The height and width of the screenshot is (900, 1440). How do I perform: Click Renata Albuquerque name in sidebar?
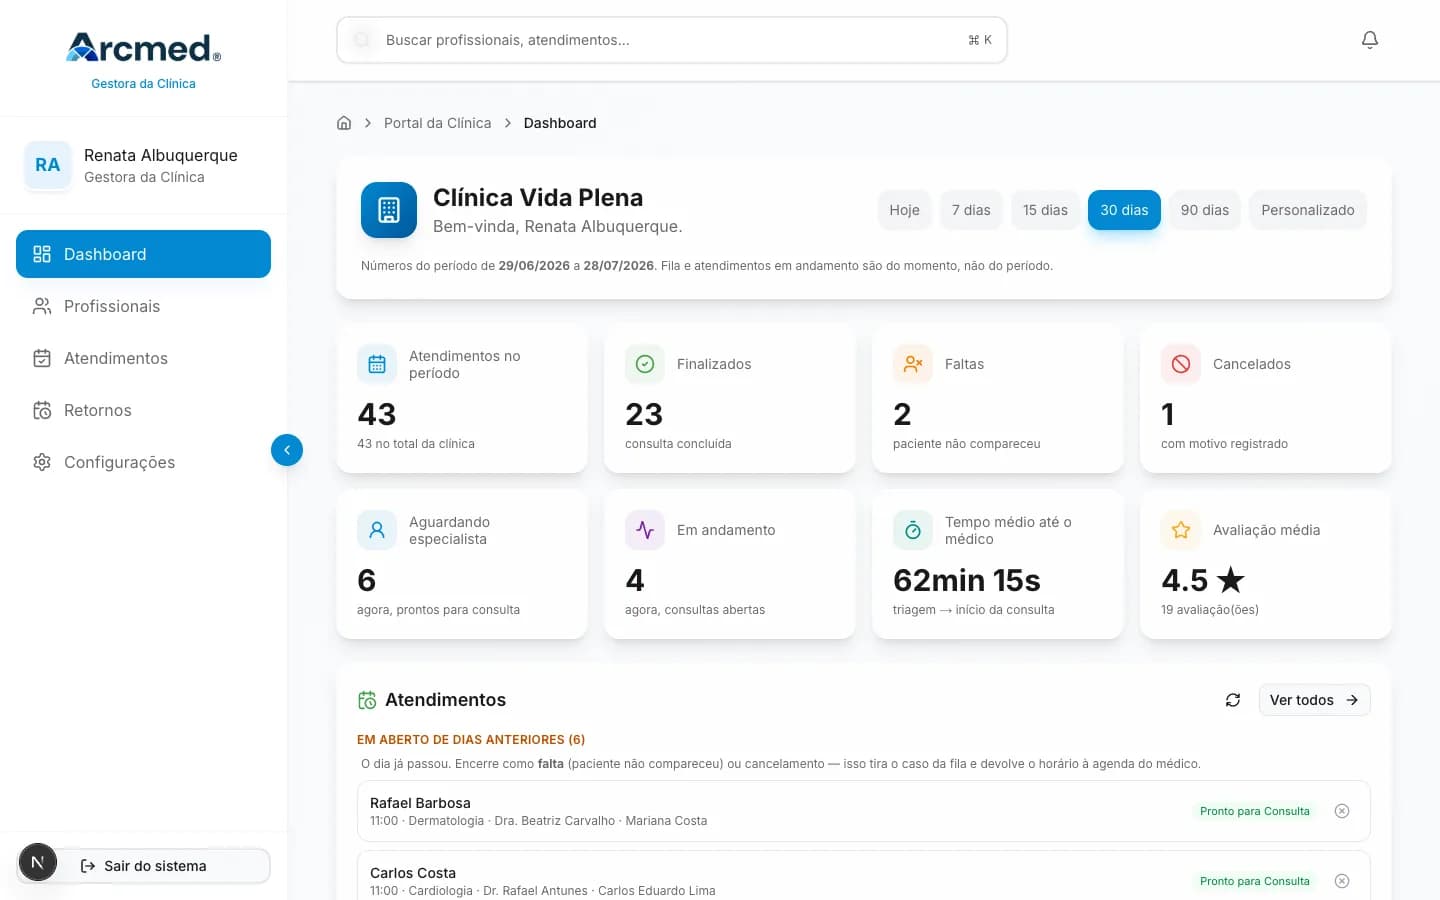161,155
